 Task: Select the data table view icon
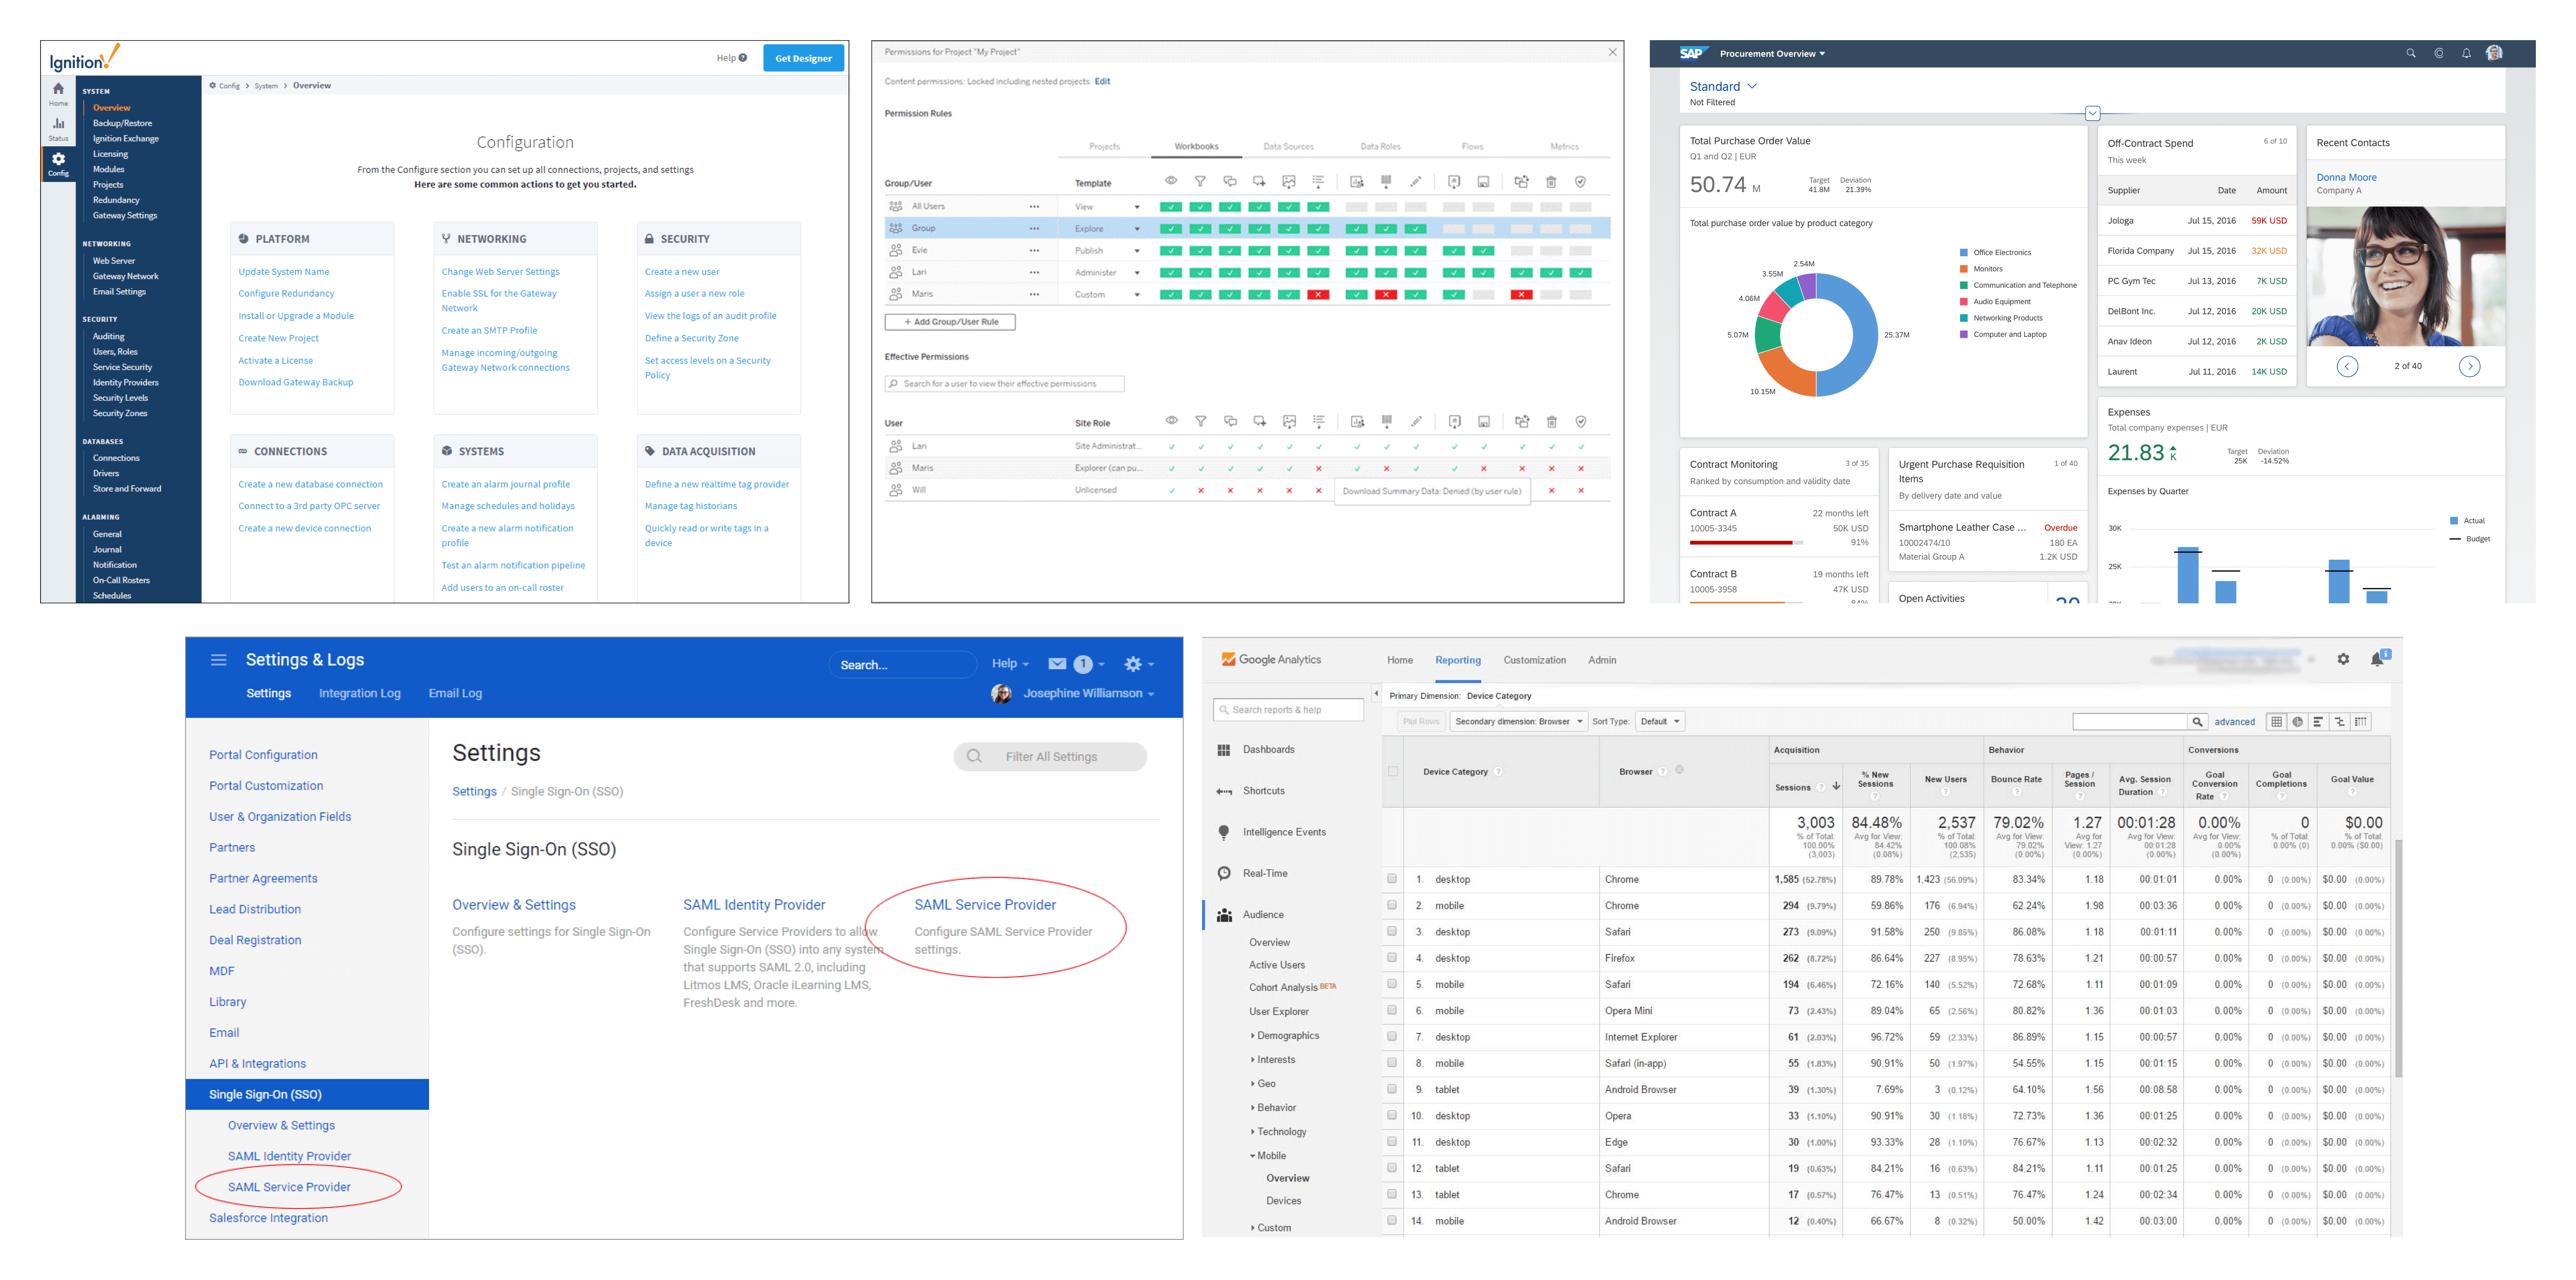click(2276, 721)
